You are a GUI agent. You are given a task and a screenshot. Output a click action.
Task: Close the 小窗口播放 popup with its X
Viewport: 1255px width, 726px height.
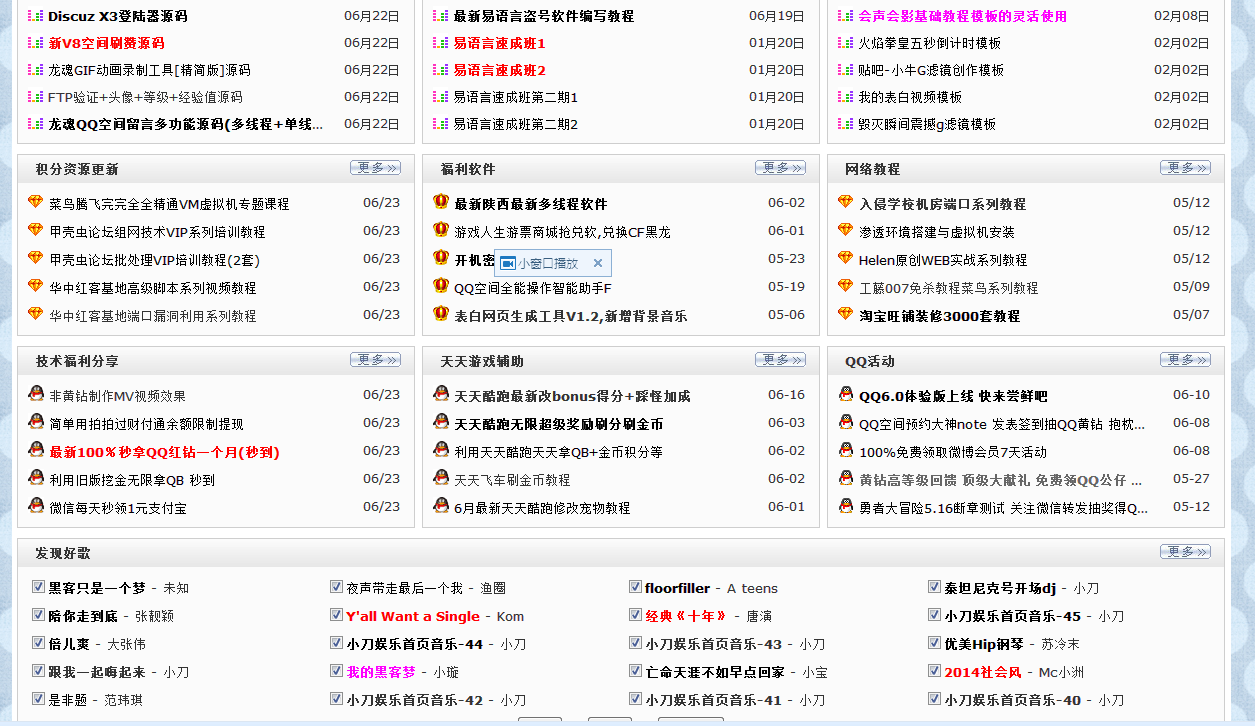pyautogui.click(x=598, y=264)
